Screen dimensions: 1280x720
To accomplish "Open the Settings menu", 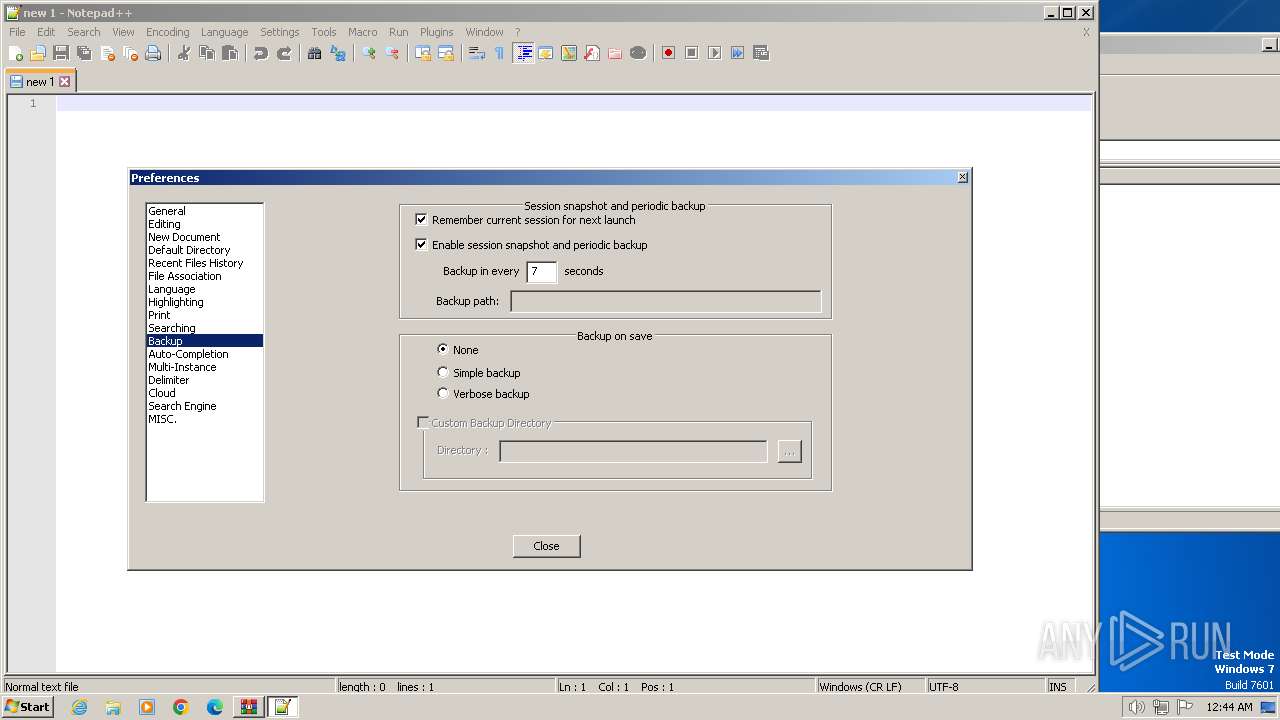I will coord(279,32).
